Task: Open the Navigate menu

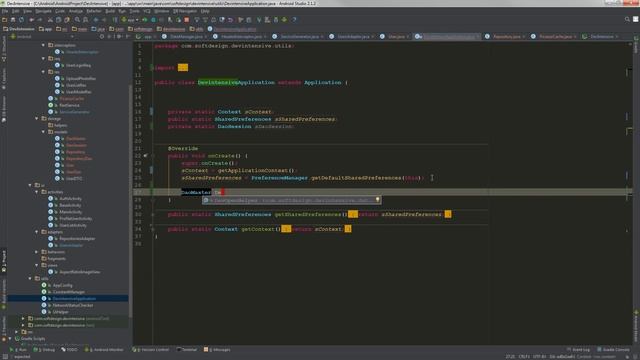Action: (43, 11)
